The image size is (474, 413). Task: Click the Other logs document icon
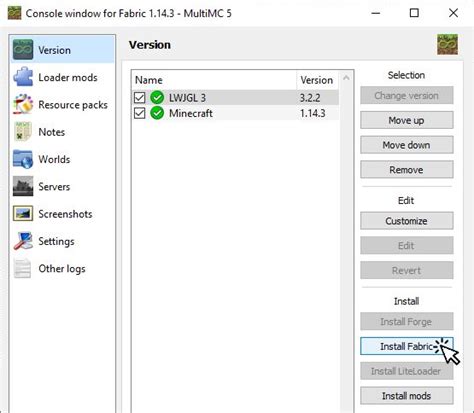coord(23,268)
